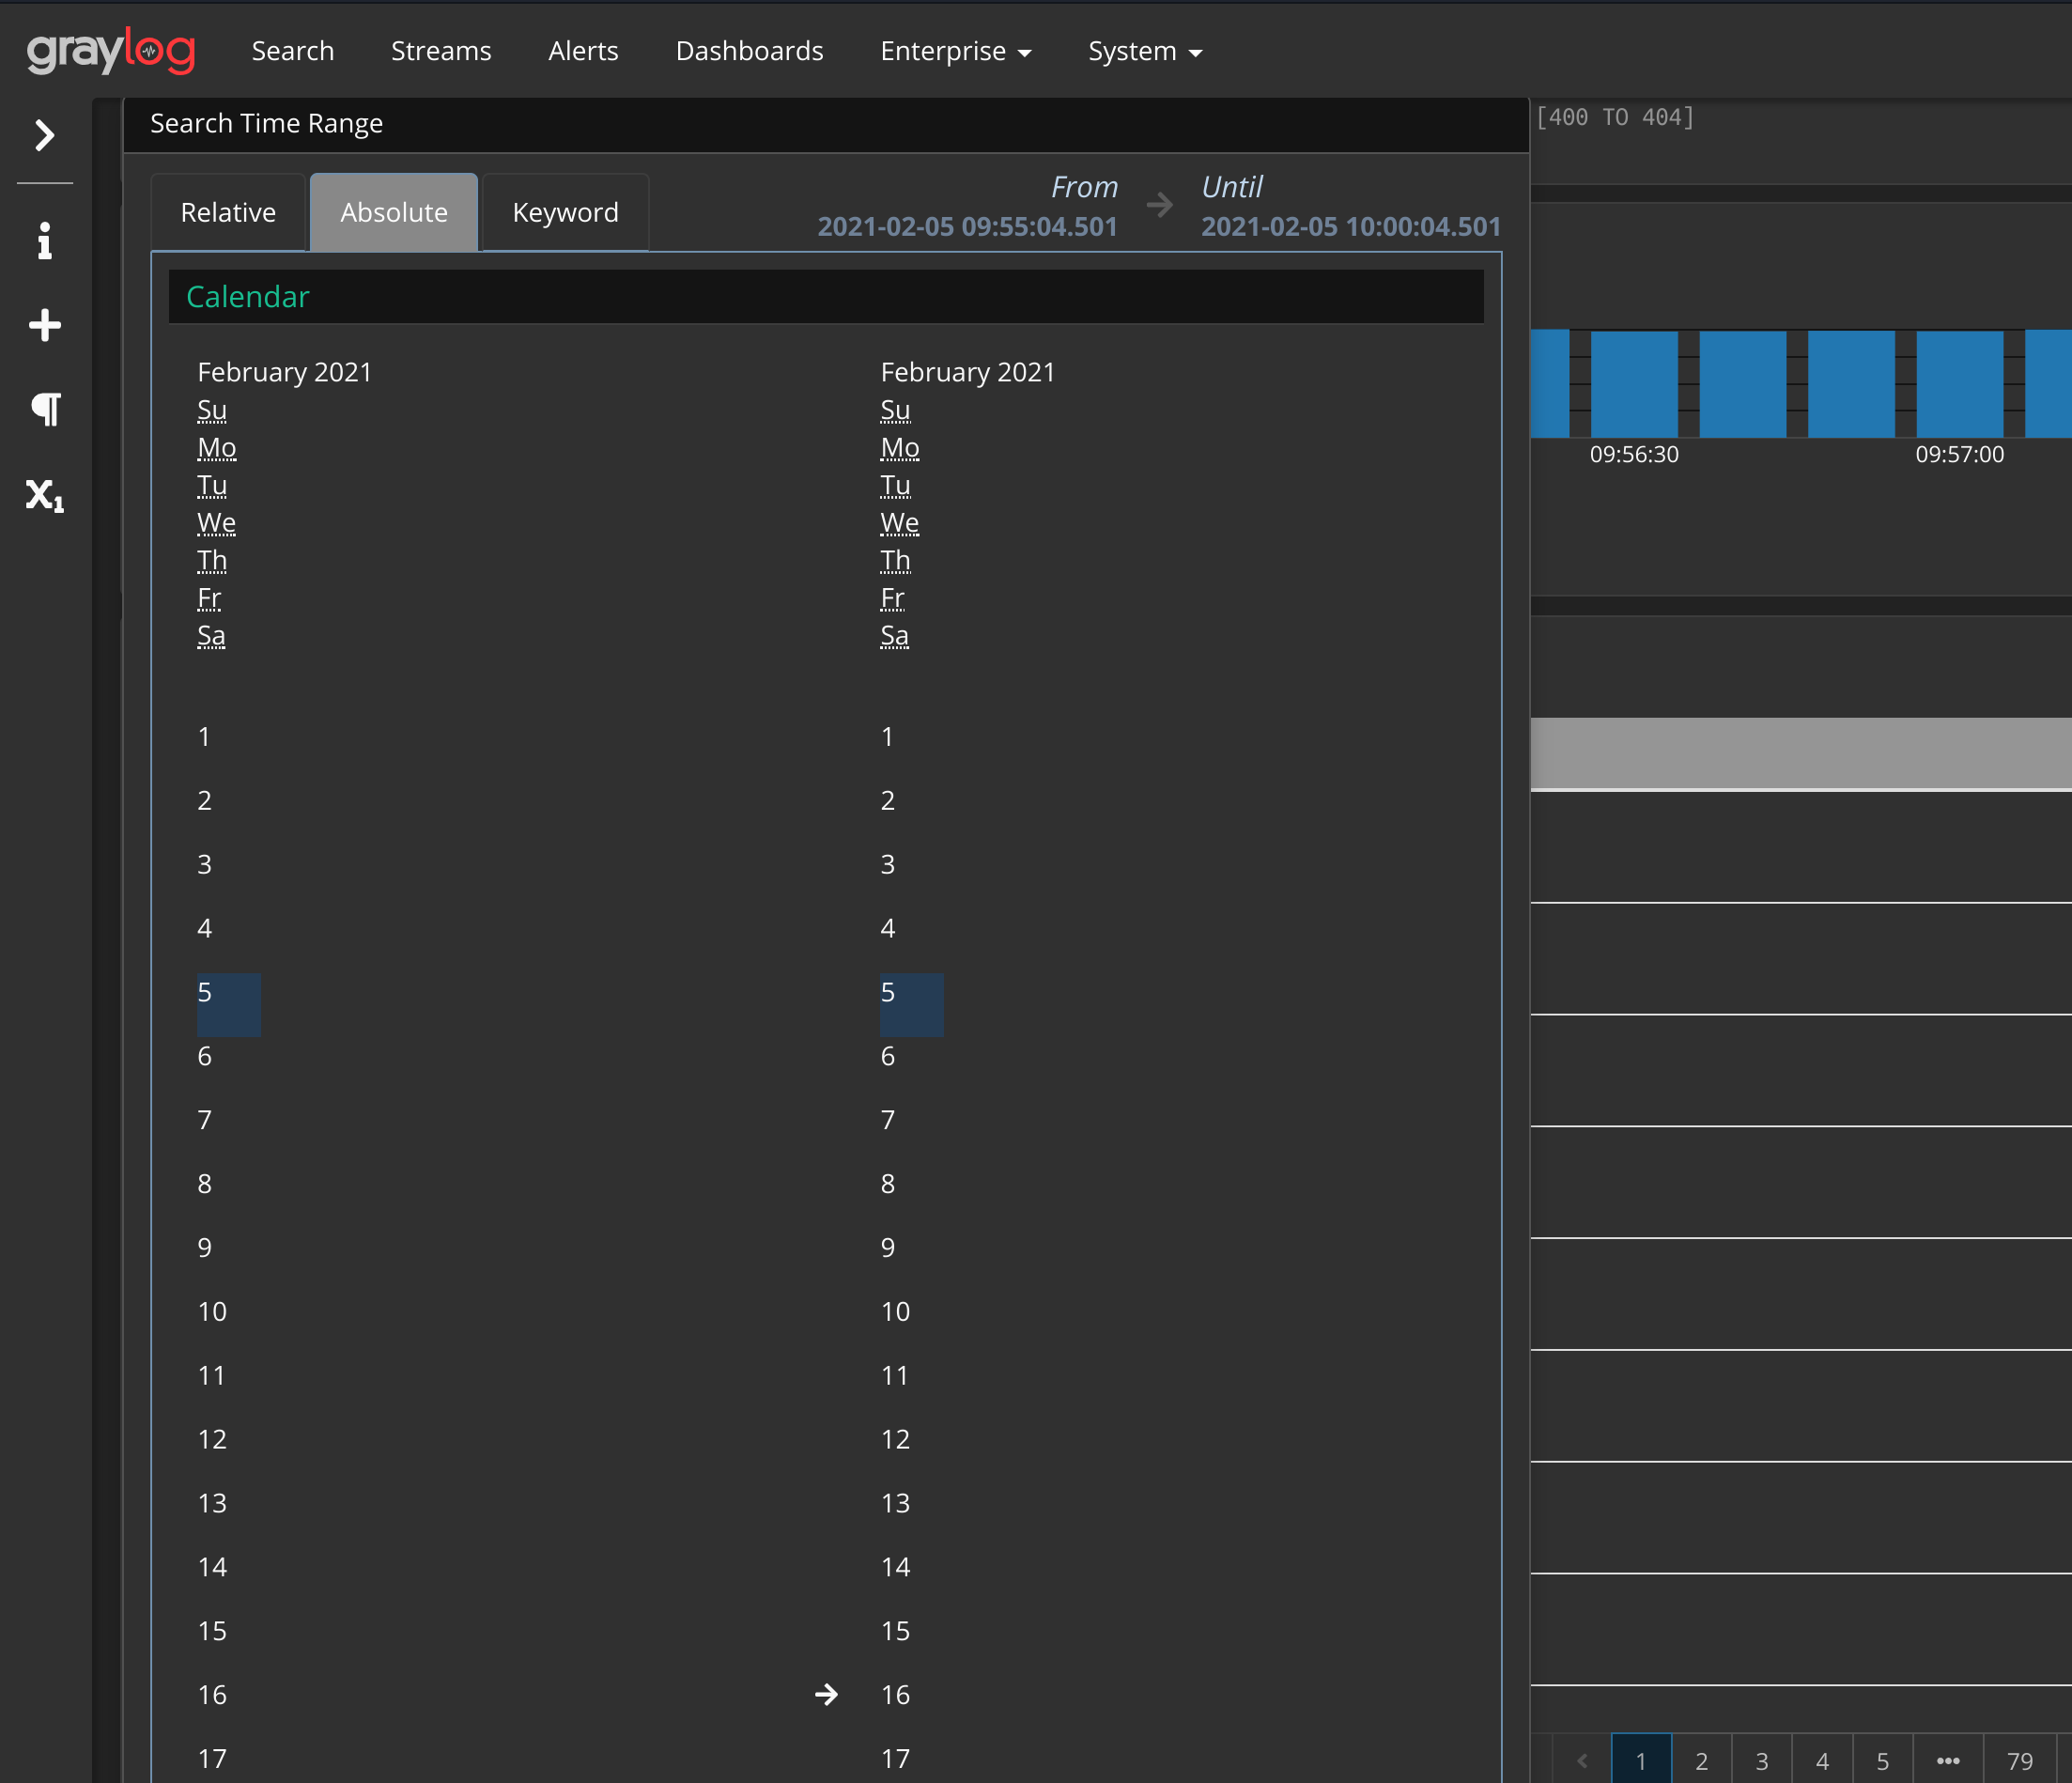Open the System dropdown menu
The image size is (2072, 1783).
point(1144,51)
